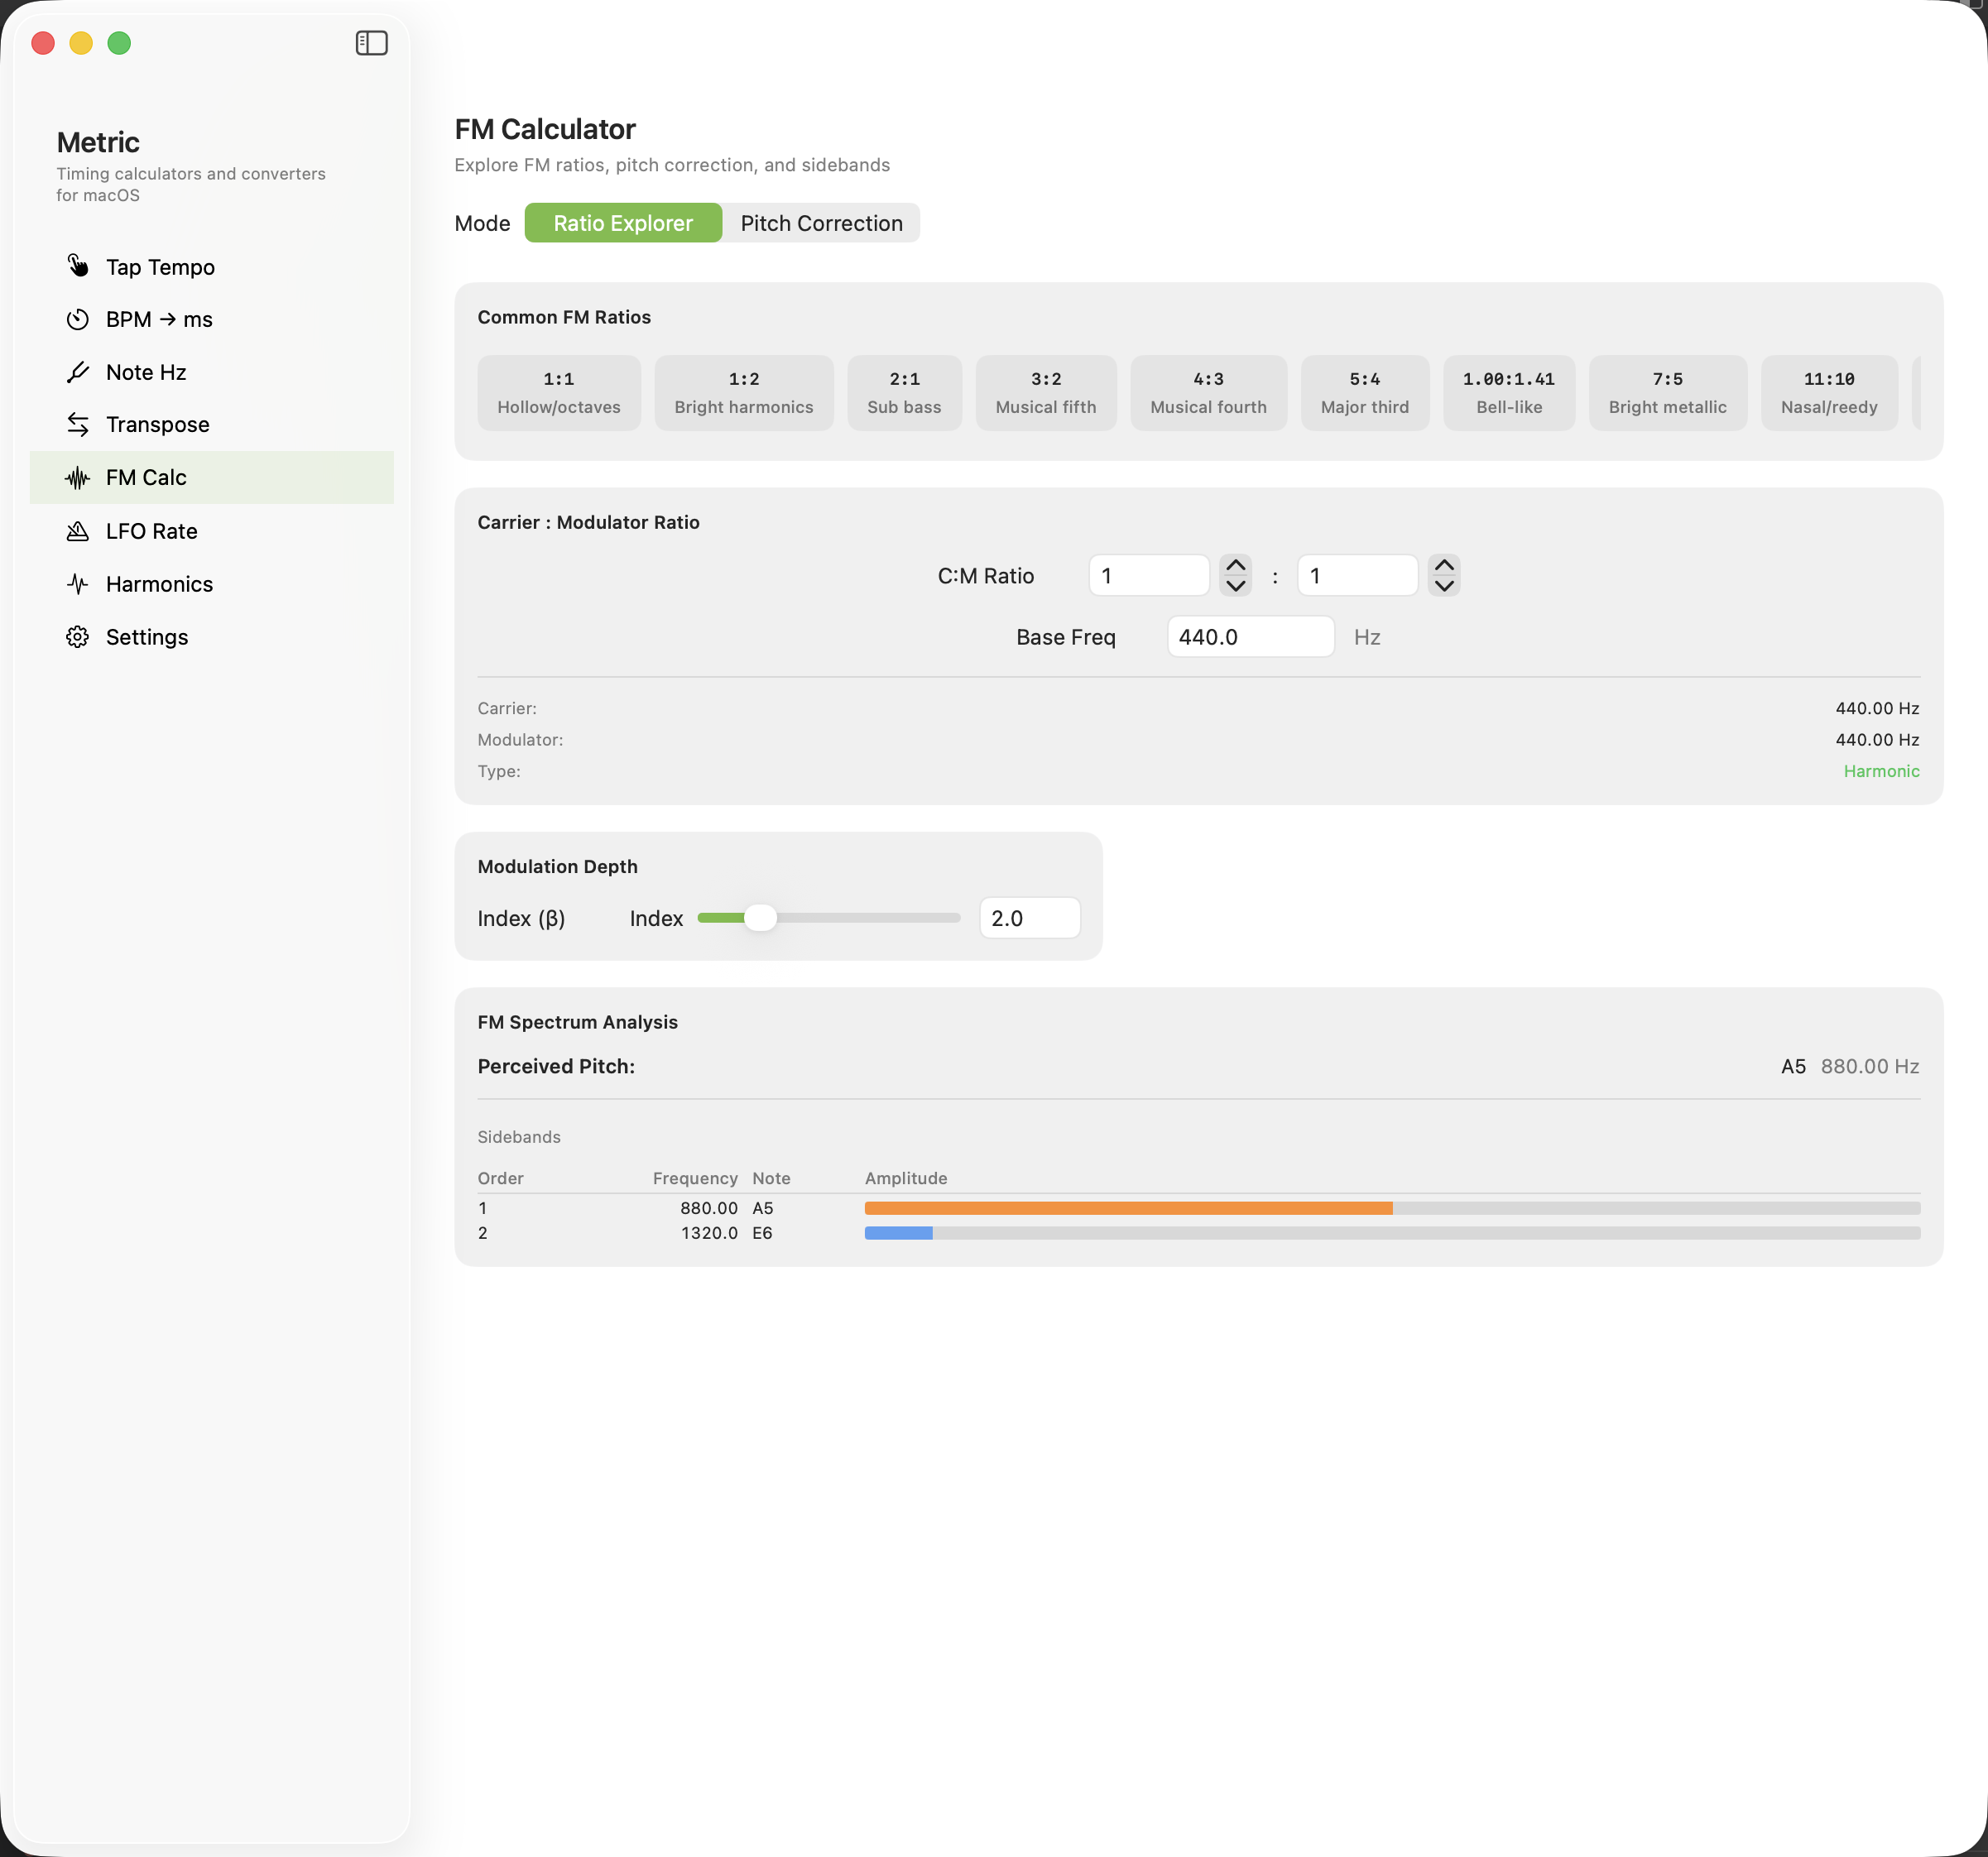Click the BPM to ms clock icon
The image size is (1988, 1857).
[77, 319]
